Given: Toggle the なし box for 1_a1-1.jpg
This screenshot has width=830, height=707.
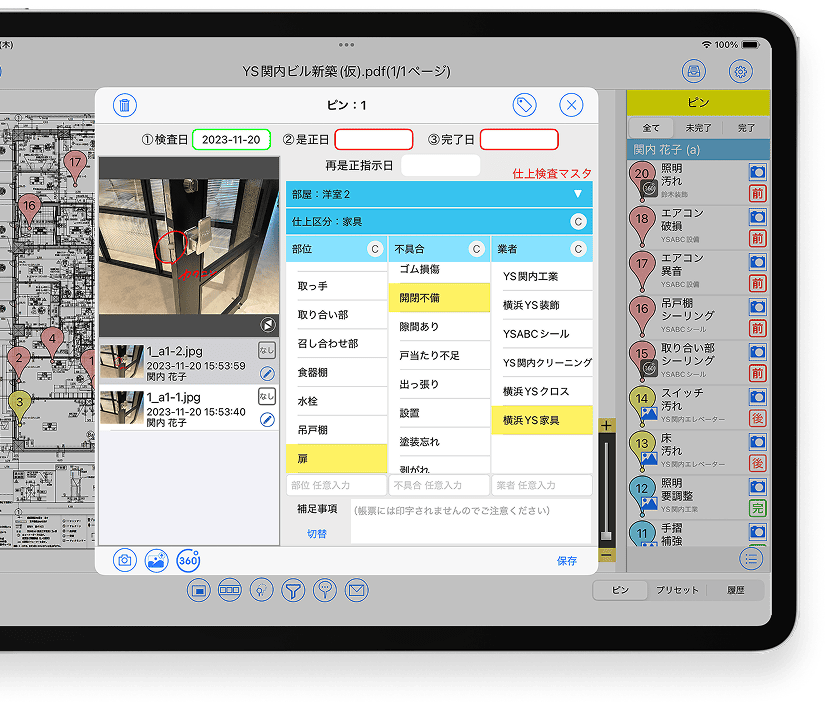Looking at the screenshot, I should [x=267, y=397].
